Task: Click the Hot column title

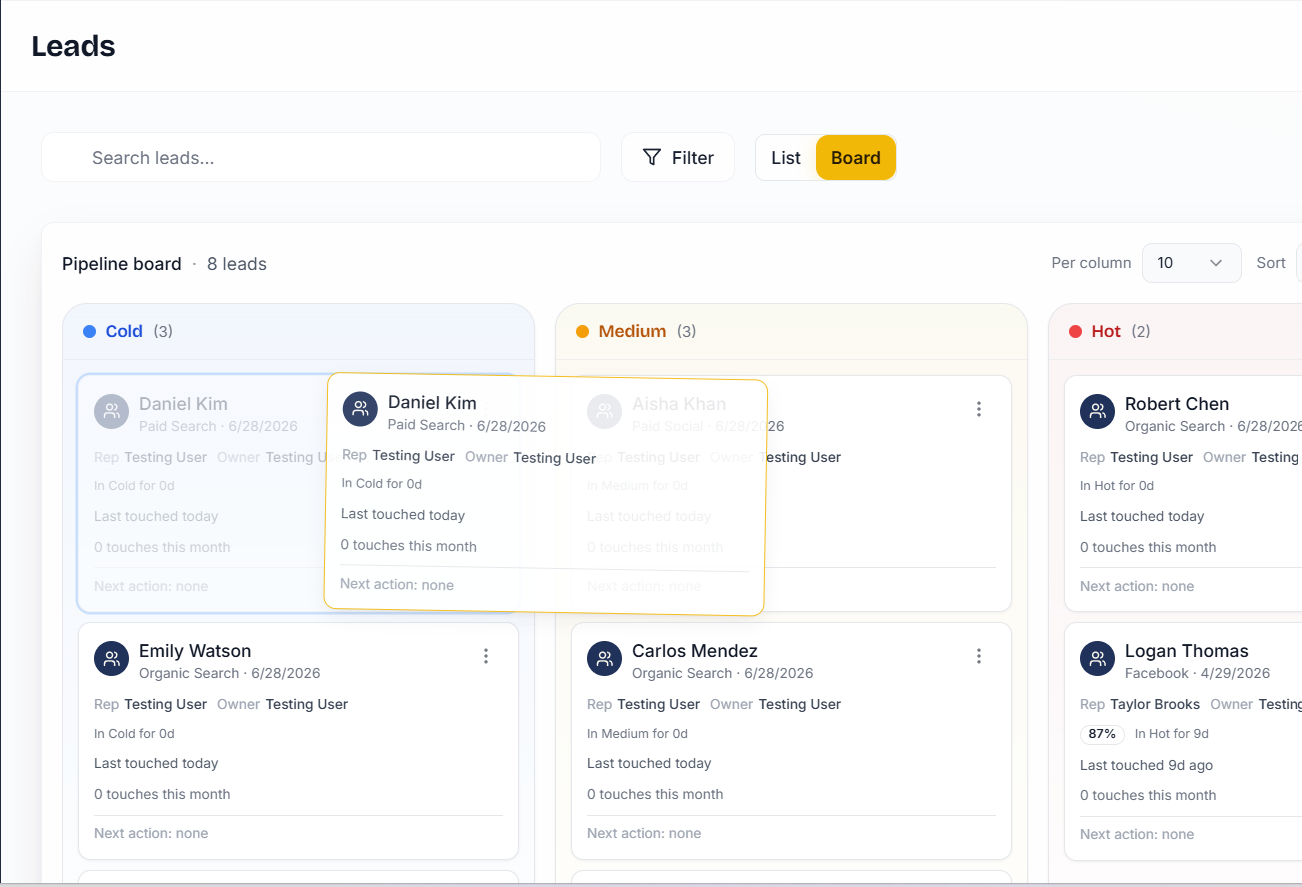Action: [1106, 331]
